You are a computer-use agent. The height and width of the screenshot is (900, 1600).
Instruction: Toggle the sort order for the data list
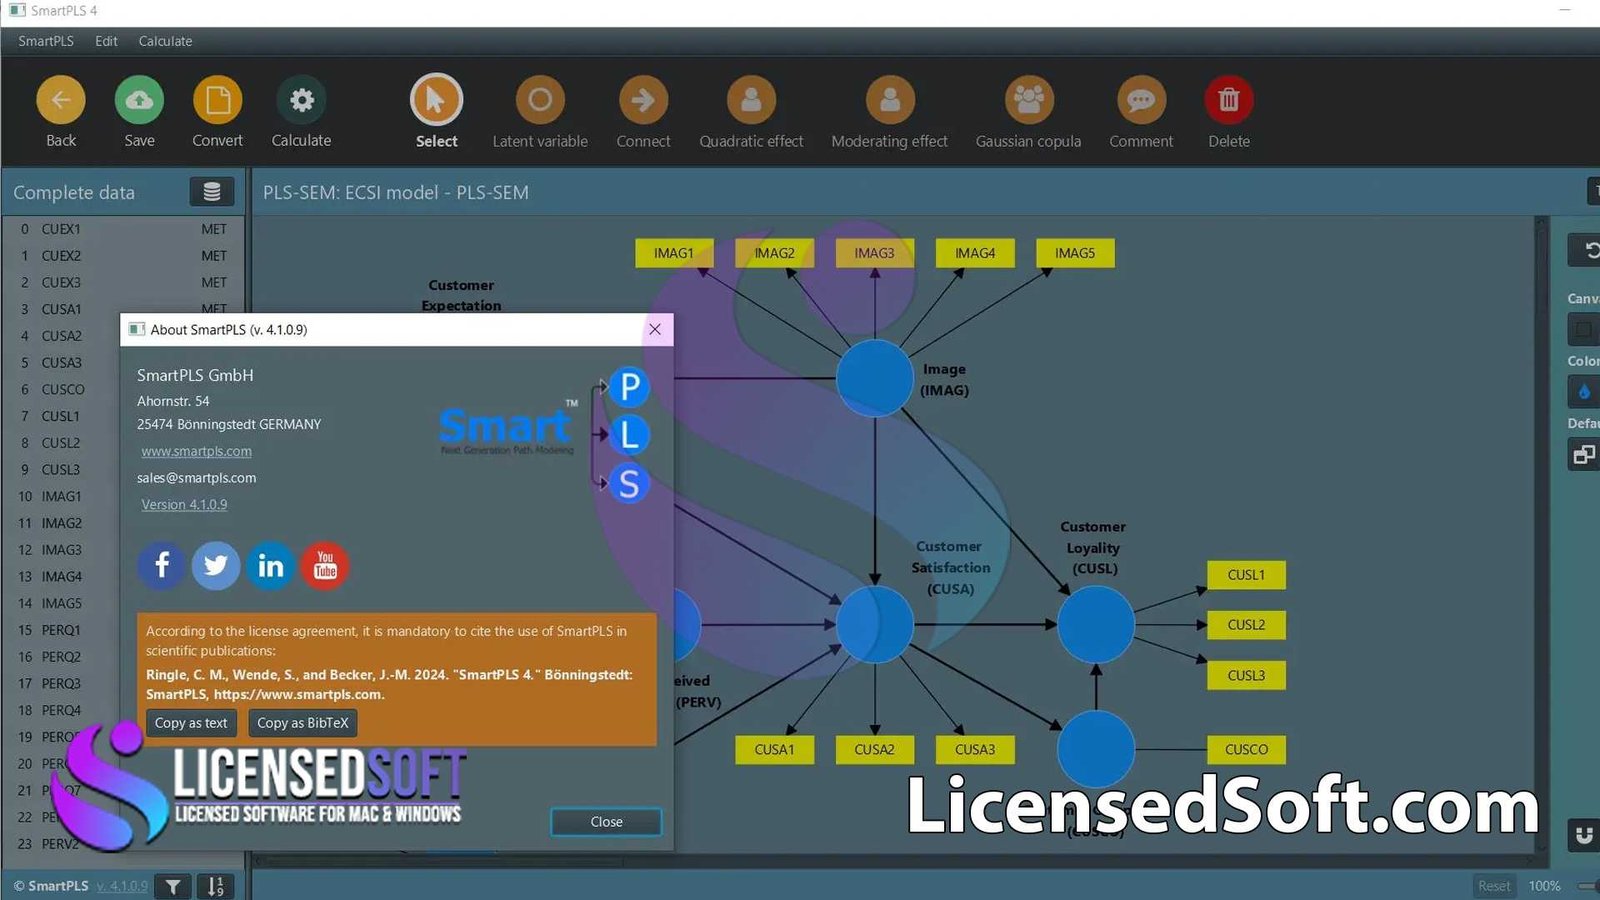tap(214, 886)
